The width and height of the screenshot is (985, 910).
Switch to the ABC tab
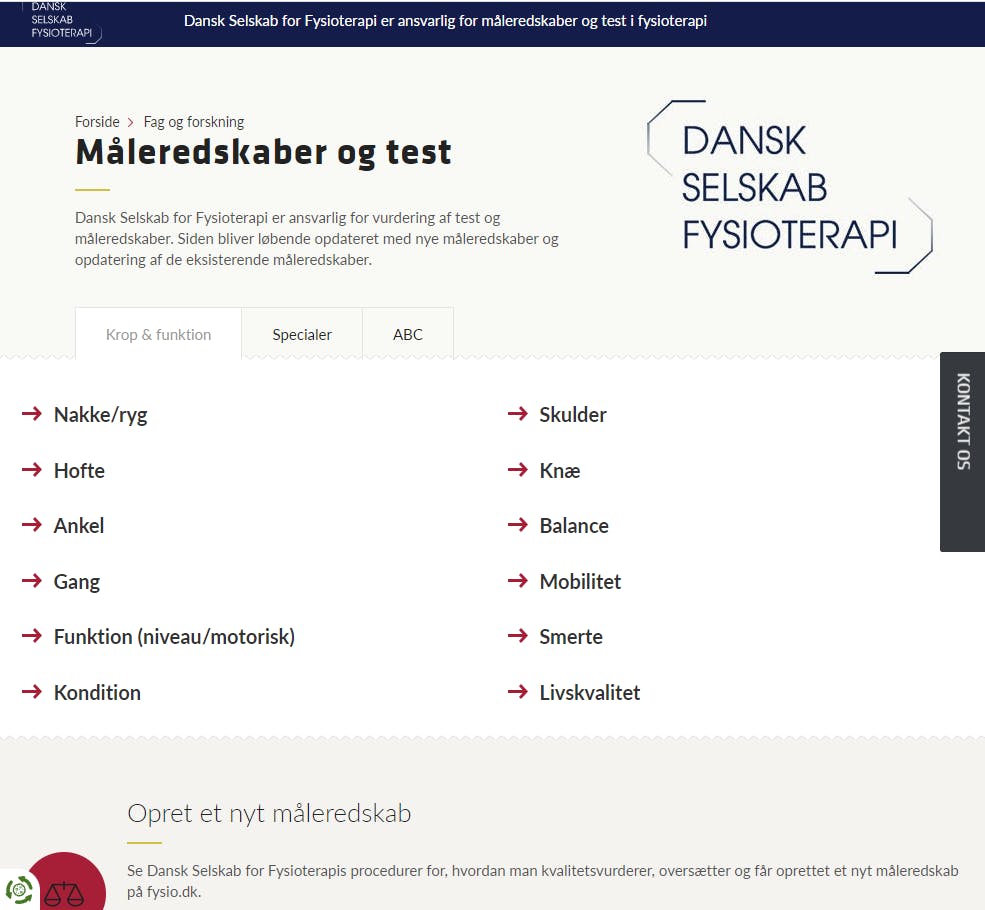pyautogui.click(x=408, y=334)
